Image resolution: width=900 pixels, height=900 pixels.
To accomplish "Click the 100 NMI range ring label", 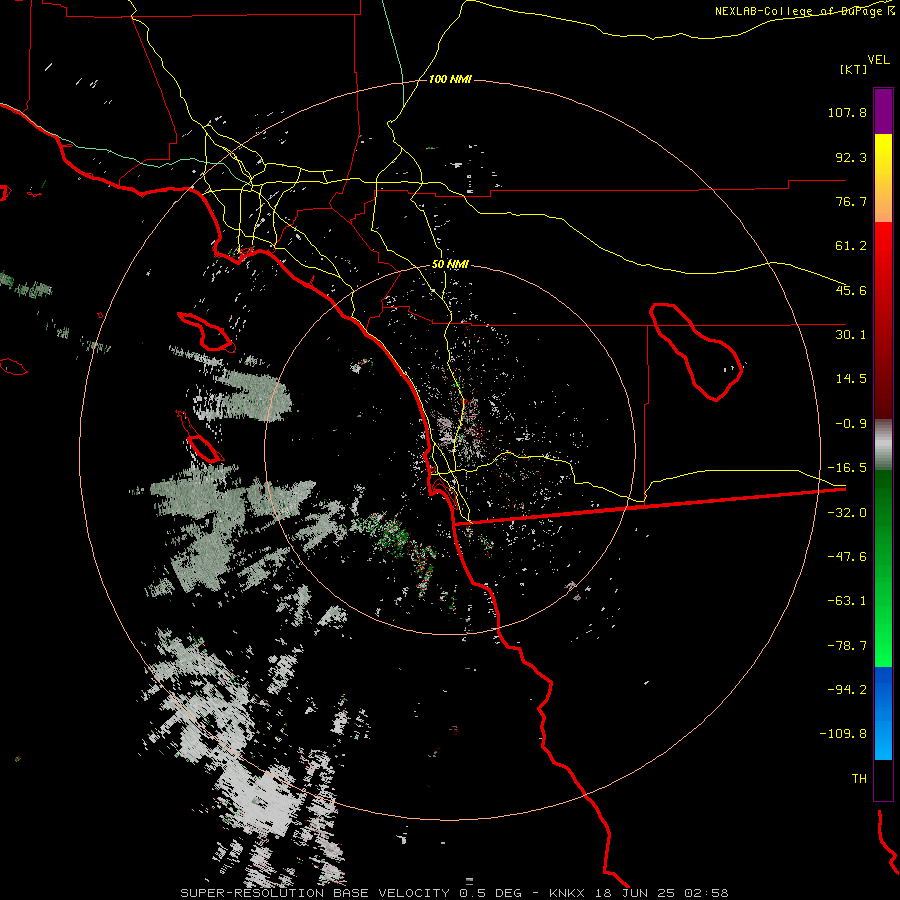I will point(450,79).
